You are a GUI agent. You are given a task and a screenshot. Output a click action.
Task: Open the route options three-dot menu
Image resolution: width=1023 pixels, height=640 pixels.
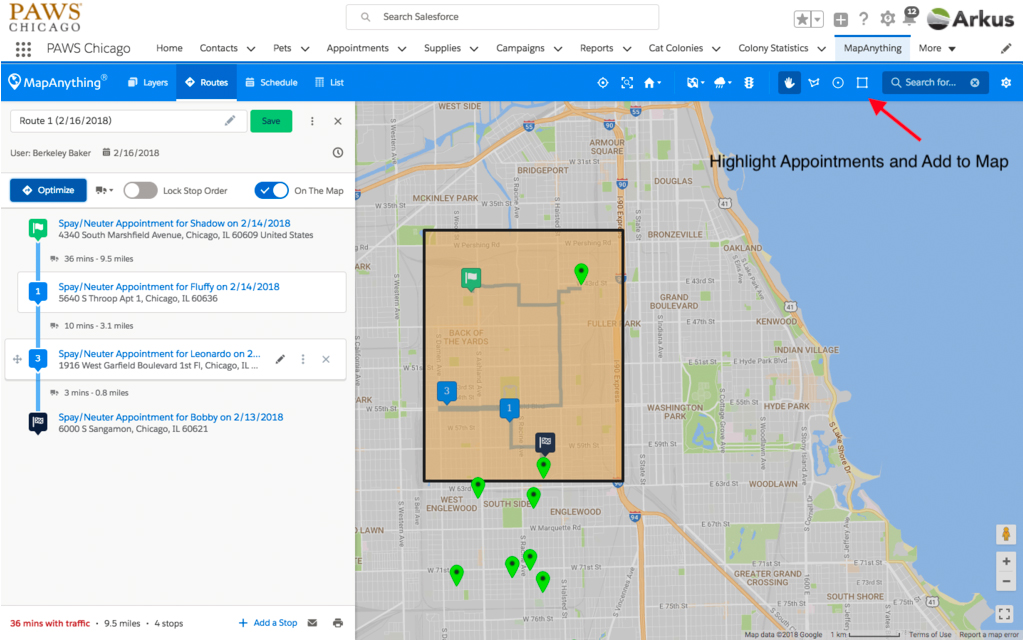(x=312, y=121)
